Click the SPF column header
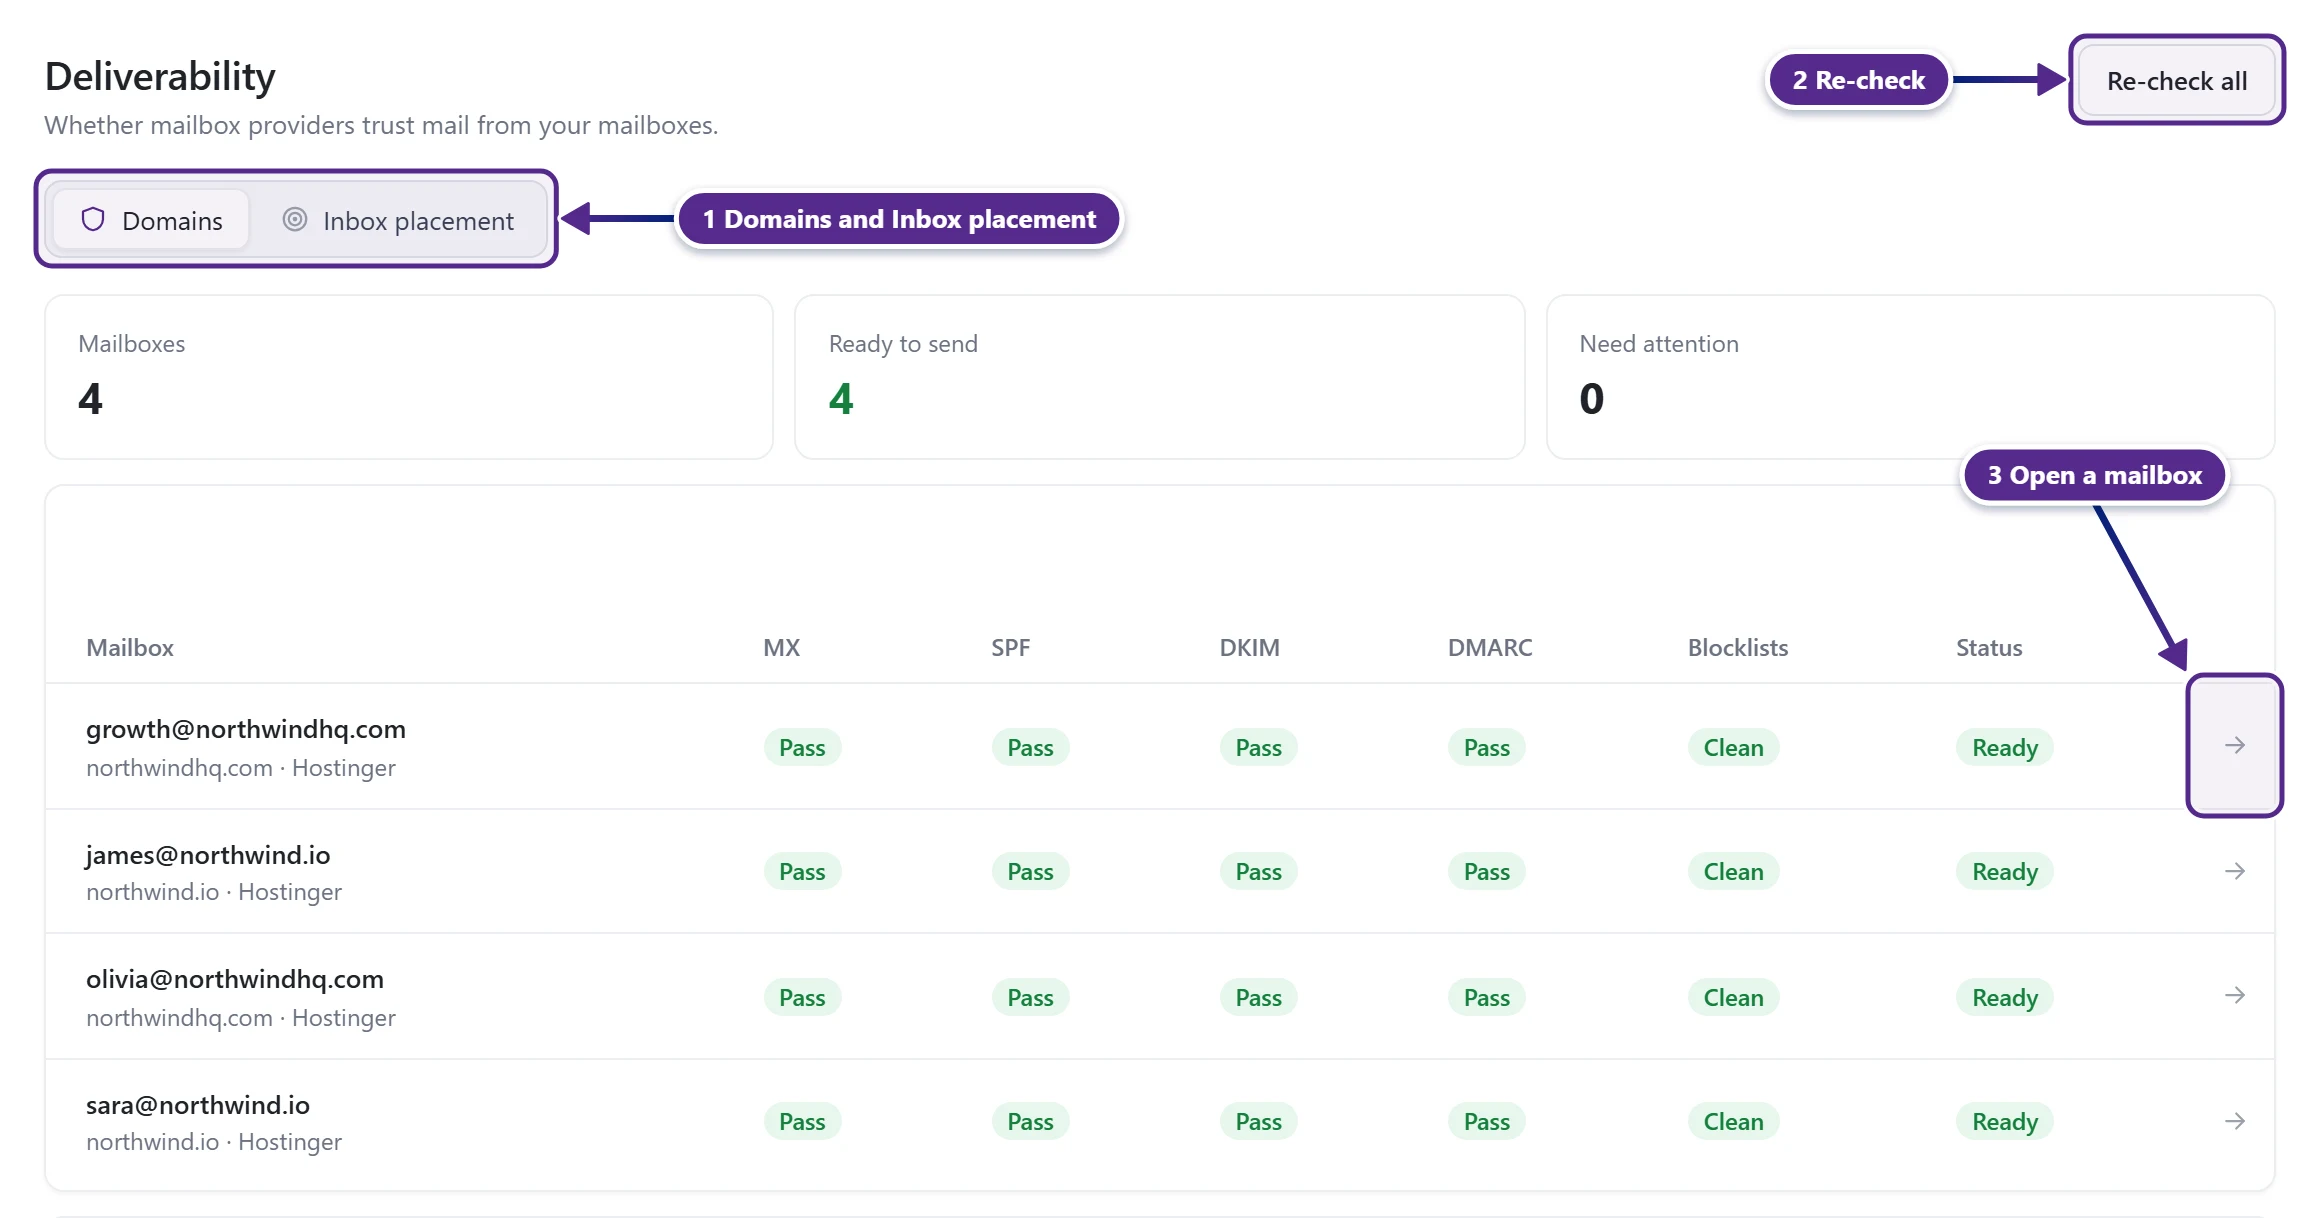This screenshot has height=1218, width=2320. (x=1010, y=648)
